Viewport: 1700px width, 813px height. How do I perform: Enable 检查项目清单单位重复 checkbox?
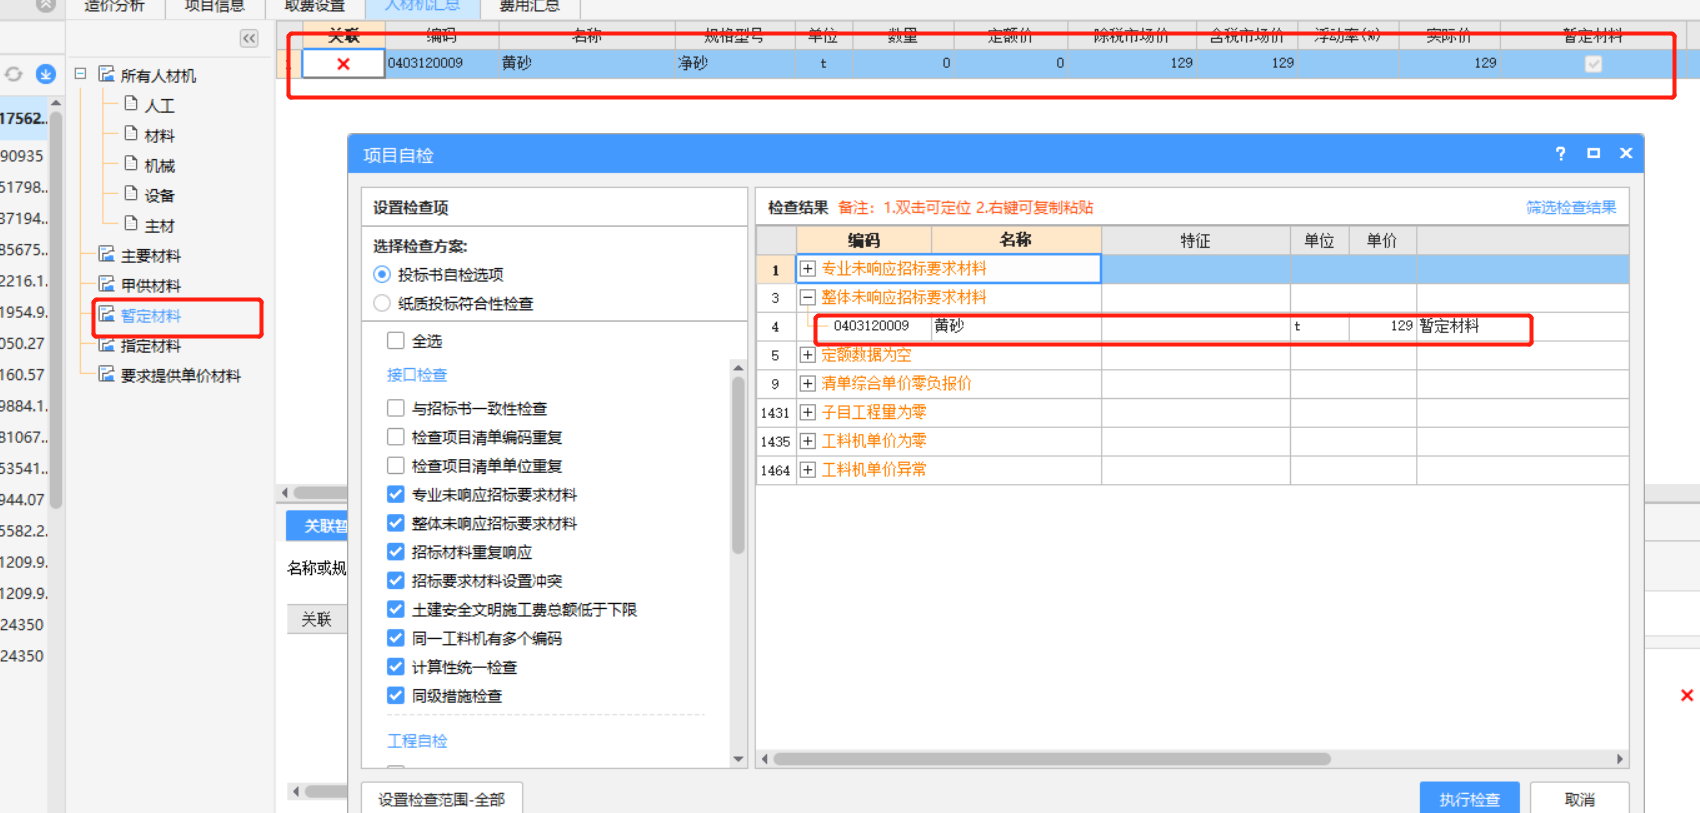396,465
